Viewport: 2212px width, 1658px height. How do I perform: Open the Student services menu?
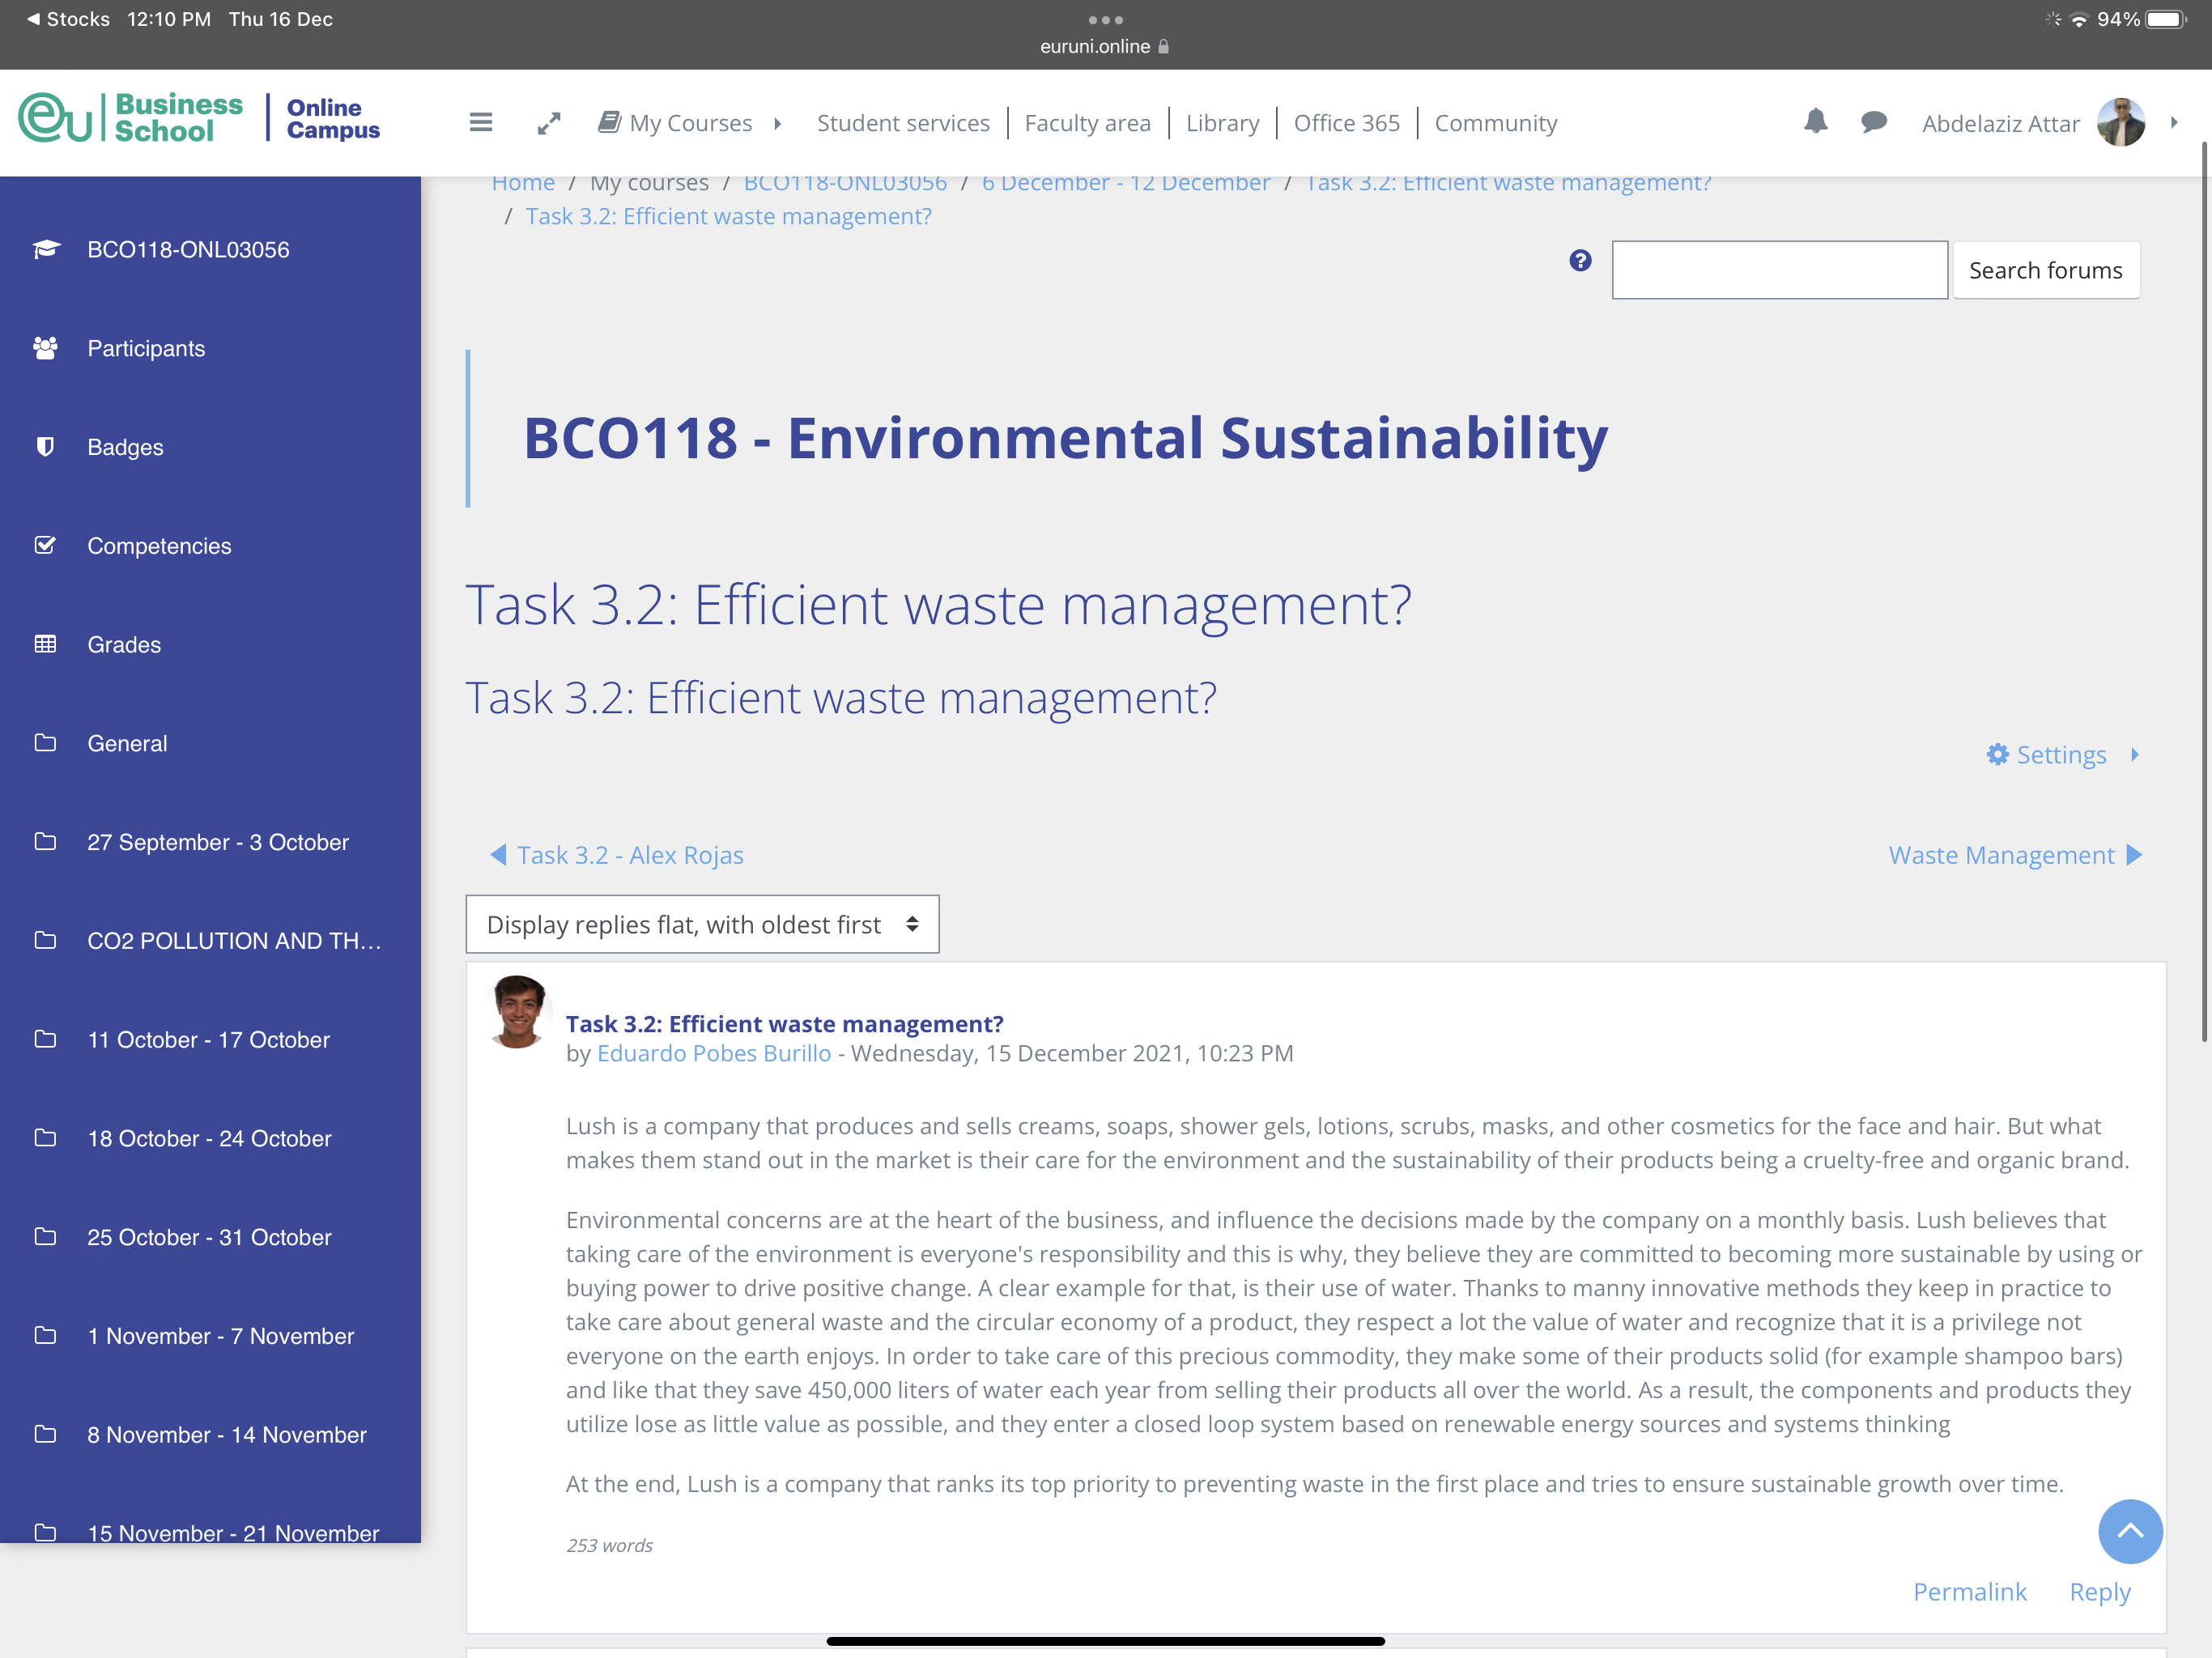click(903, 123)
